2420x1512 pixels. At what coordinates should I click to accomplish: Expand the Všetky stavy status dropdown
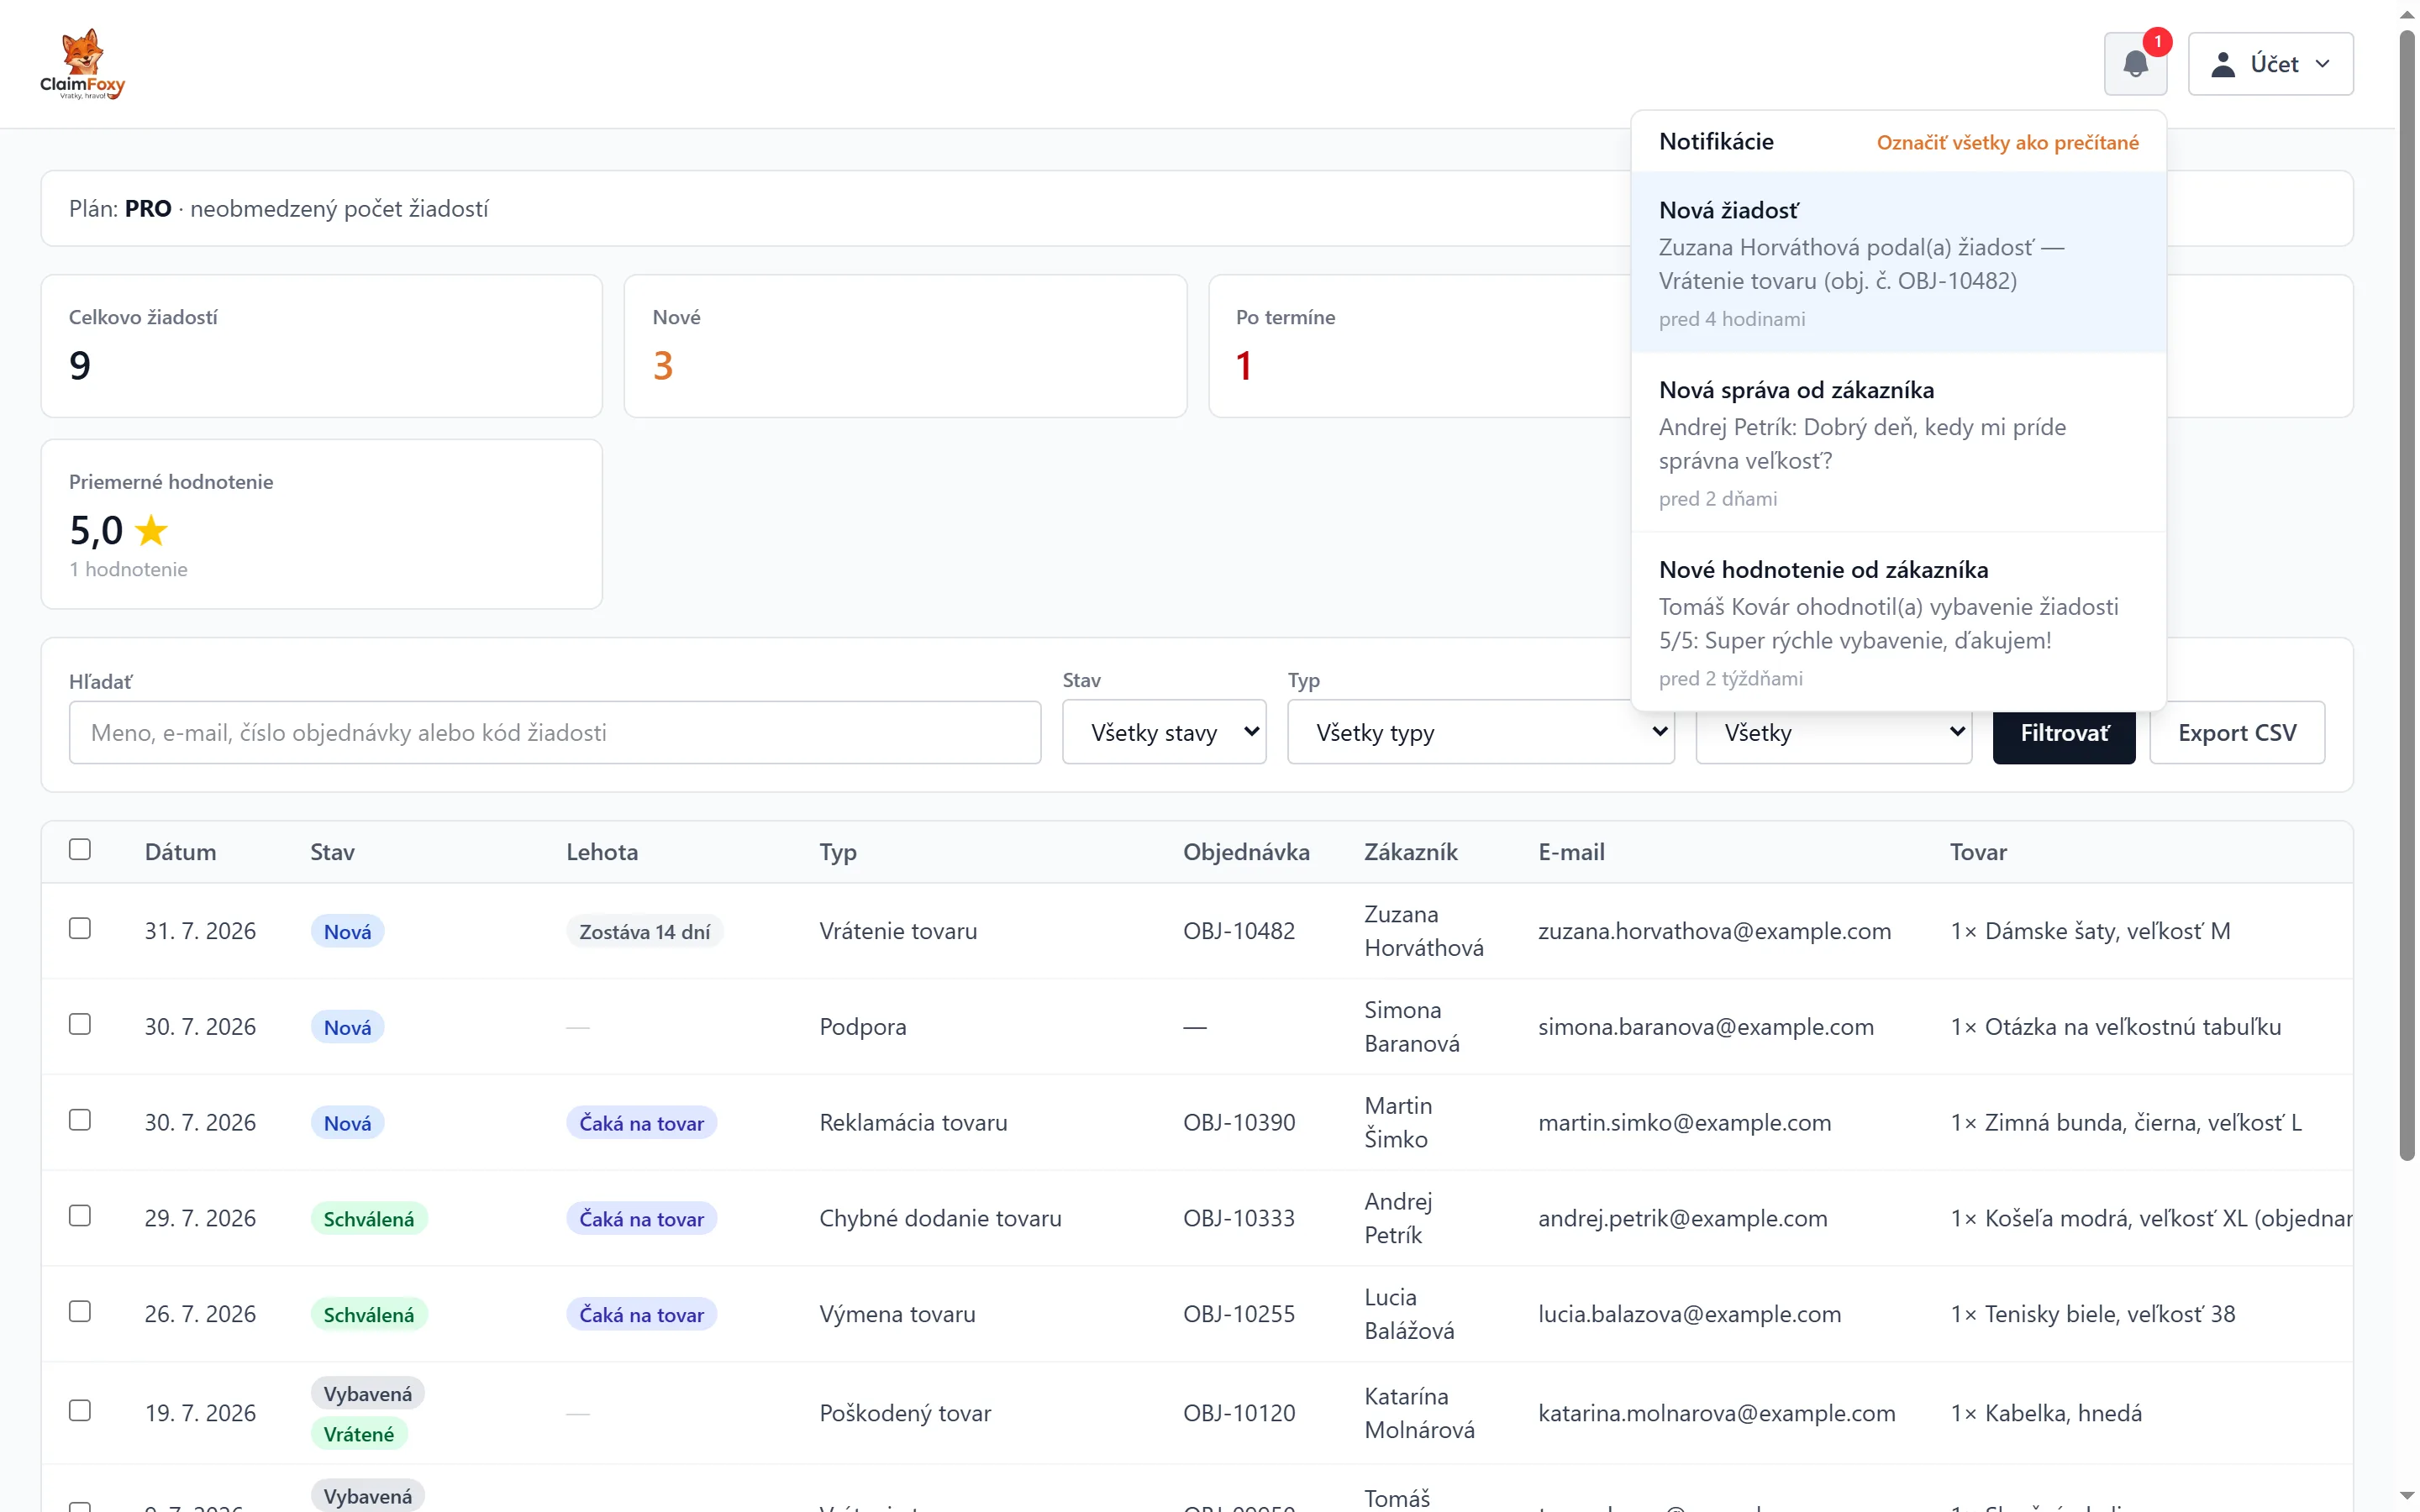coord(1164,732)
